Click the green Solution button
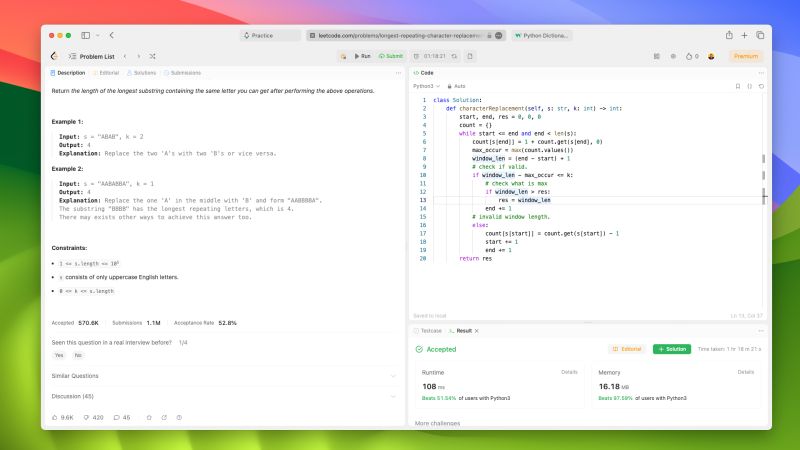 point(671,349)
